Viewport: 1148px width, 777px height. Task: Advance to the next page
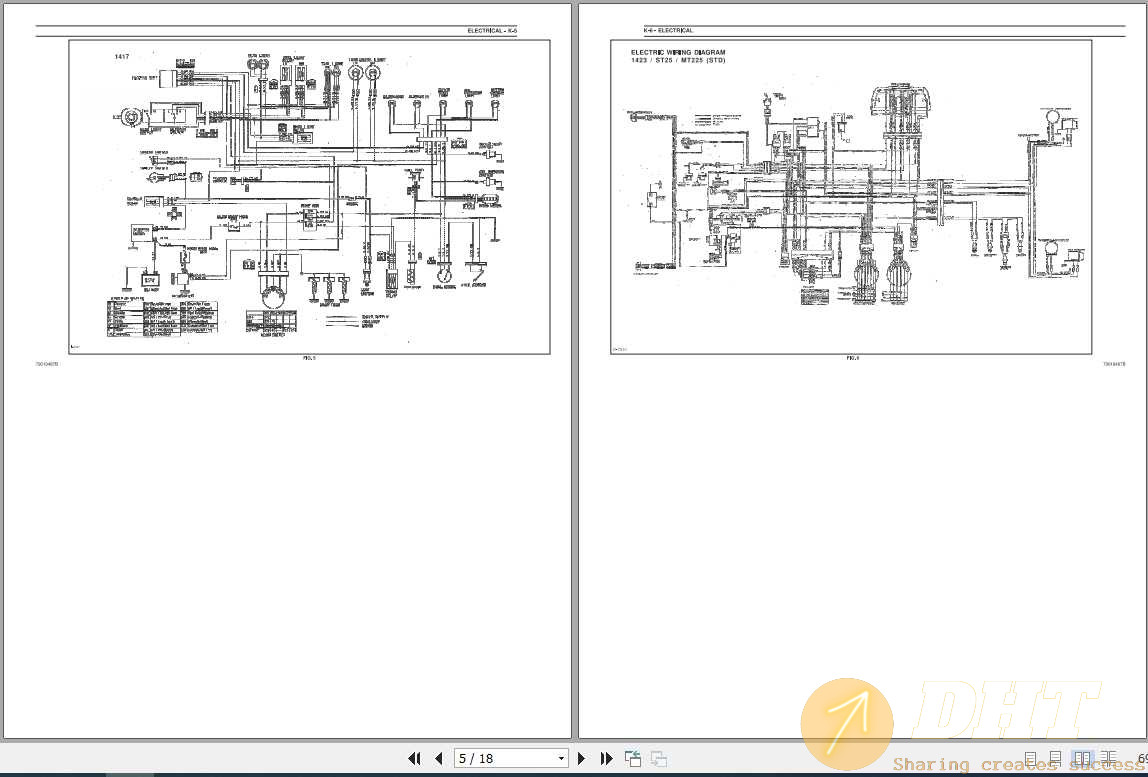(x=582, y=758)
